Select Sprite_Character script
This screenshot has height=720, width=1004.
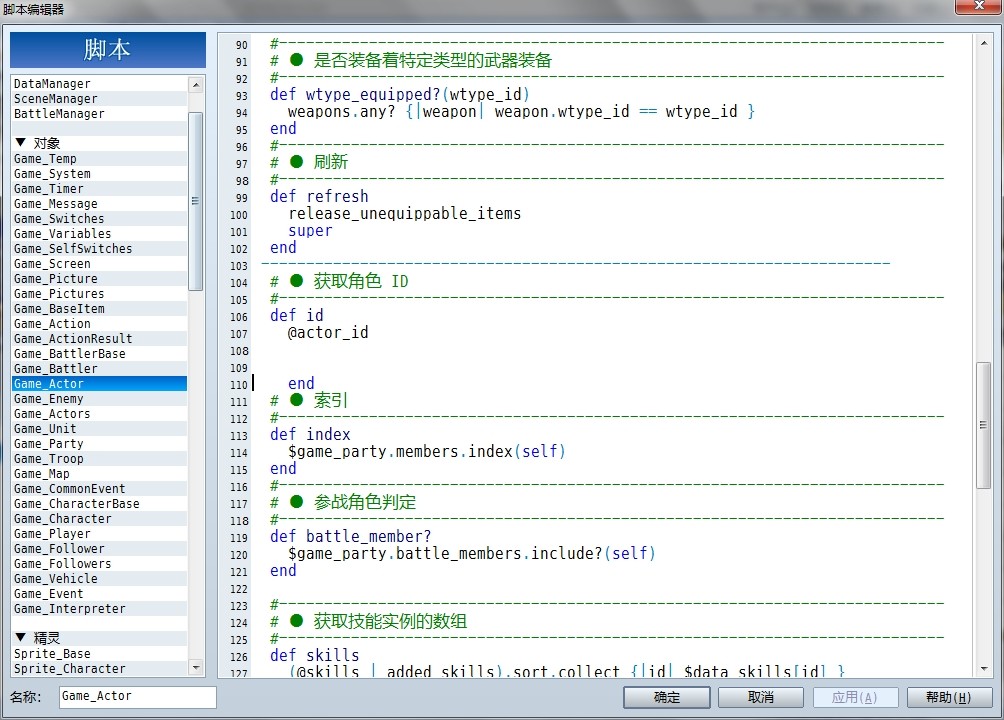99,669
